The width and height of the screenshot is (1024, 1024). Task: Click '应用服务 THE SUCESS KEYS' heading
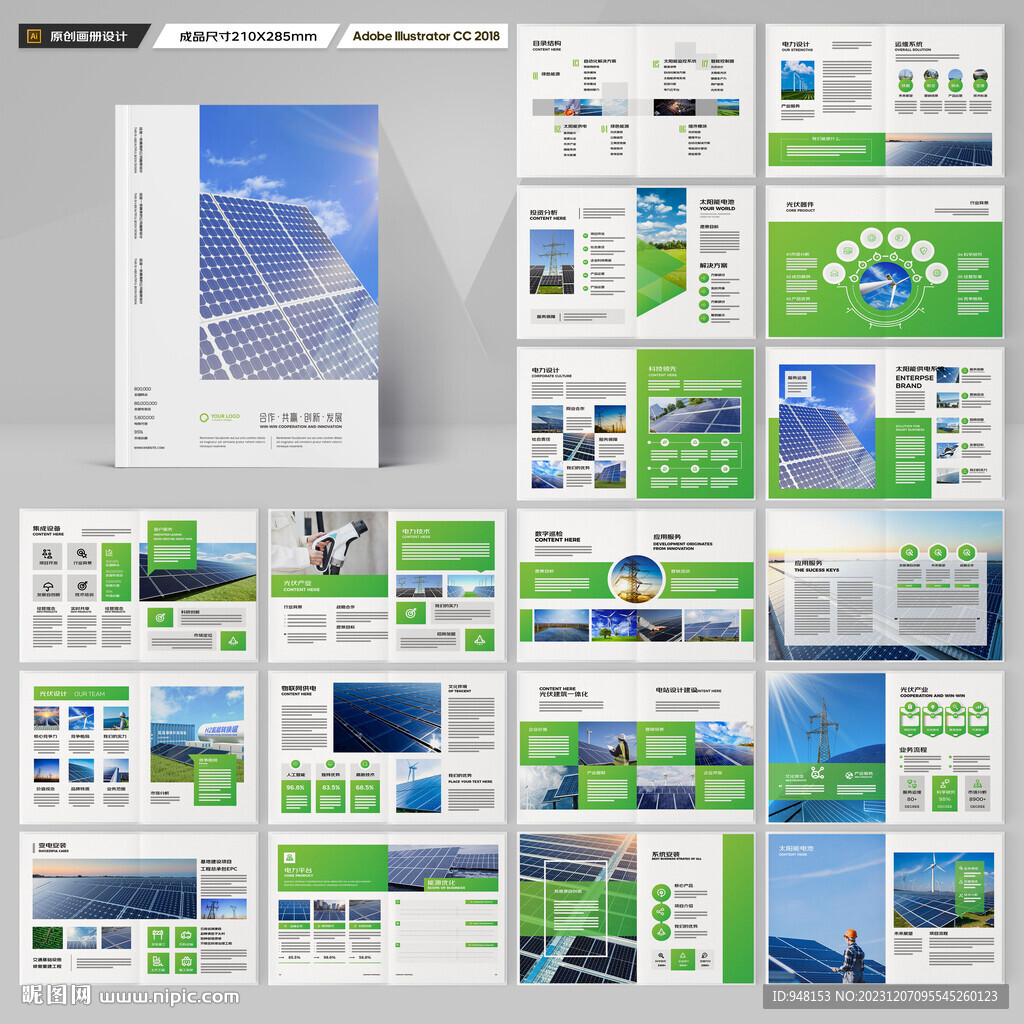tap(816, 566)
